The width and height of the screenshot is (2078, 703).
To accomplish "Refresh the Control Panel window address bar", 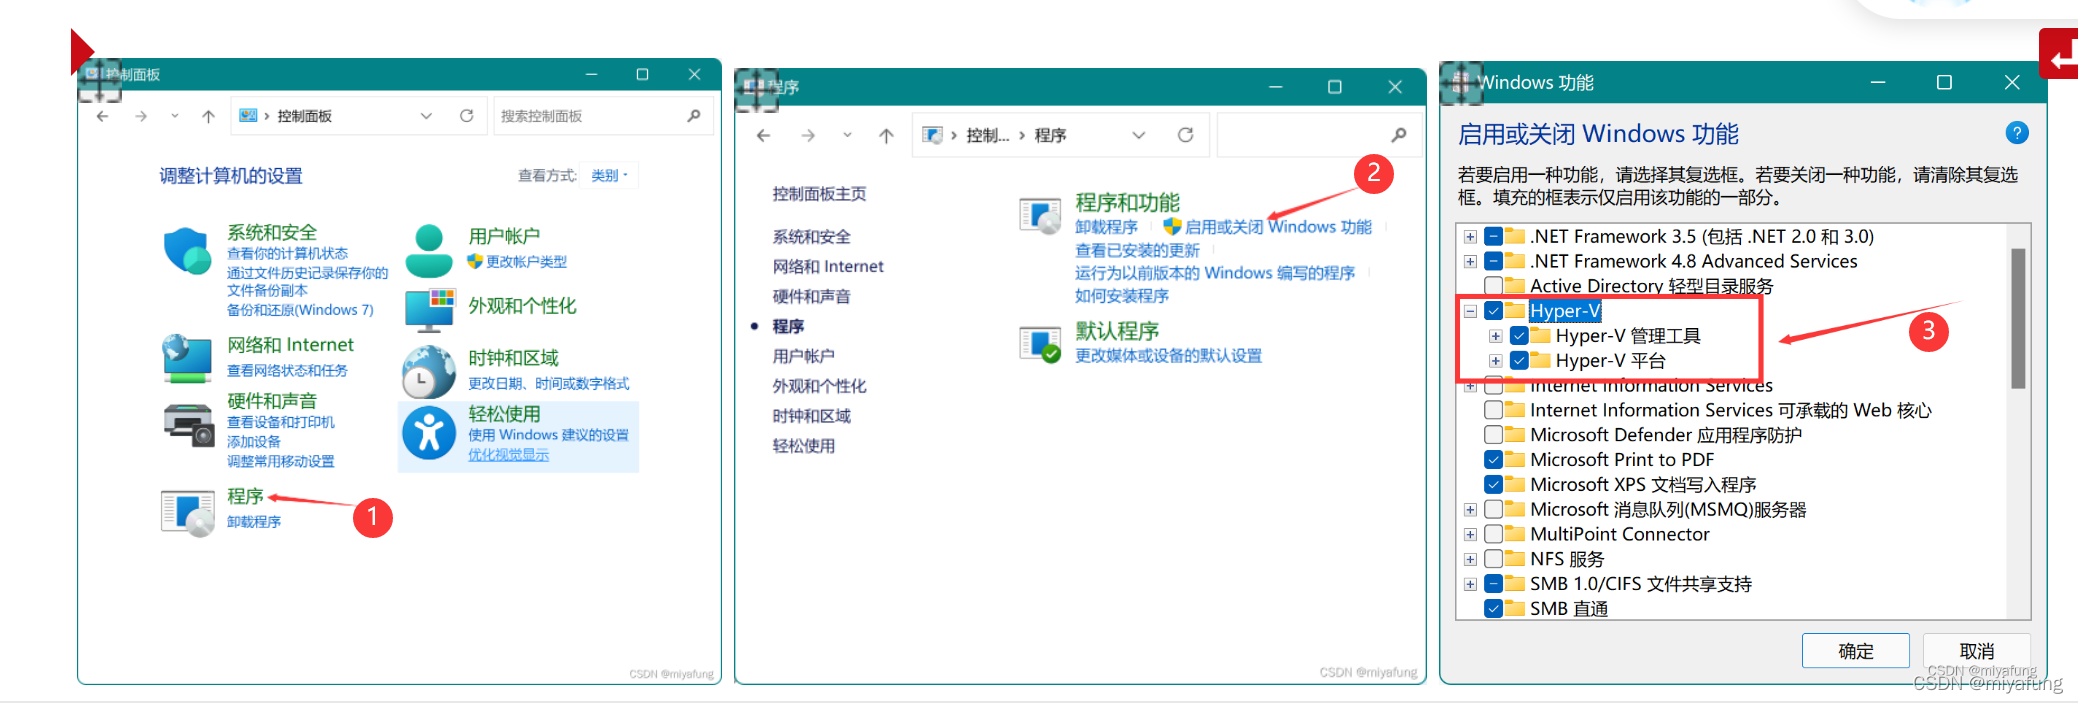I will [x=466, y=116].
